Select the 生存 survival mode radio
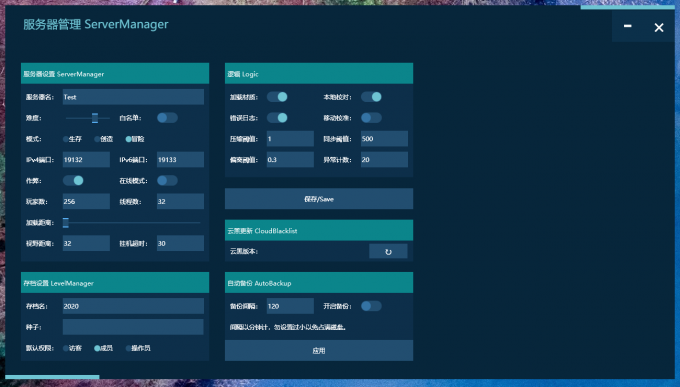The height and width of the screenshot is (387, 680). pyautogui.click(x=72, y=139)
